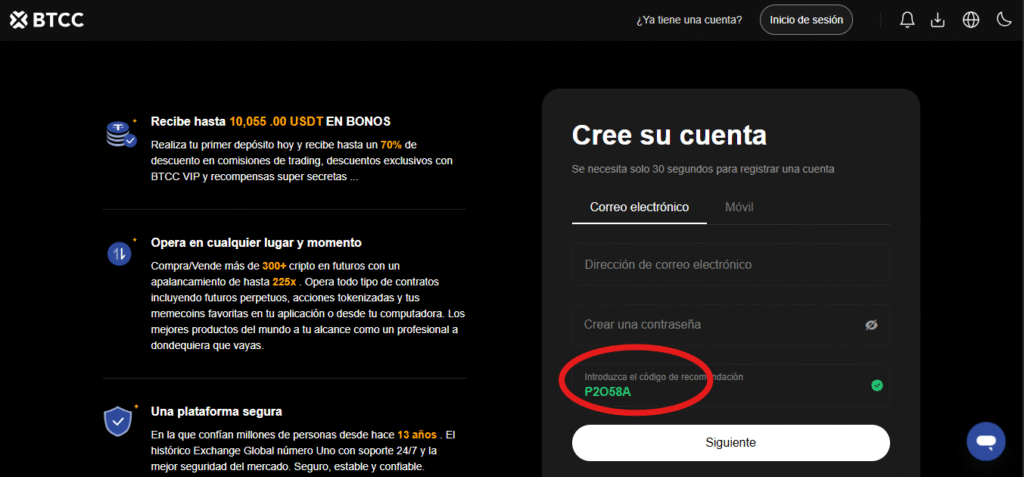Screen dimensions: 1024x477
Task: Click the 'Cree su cuenta' title
Action: 669,135
